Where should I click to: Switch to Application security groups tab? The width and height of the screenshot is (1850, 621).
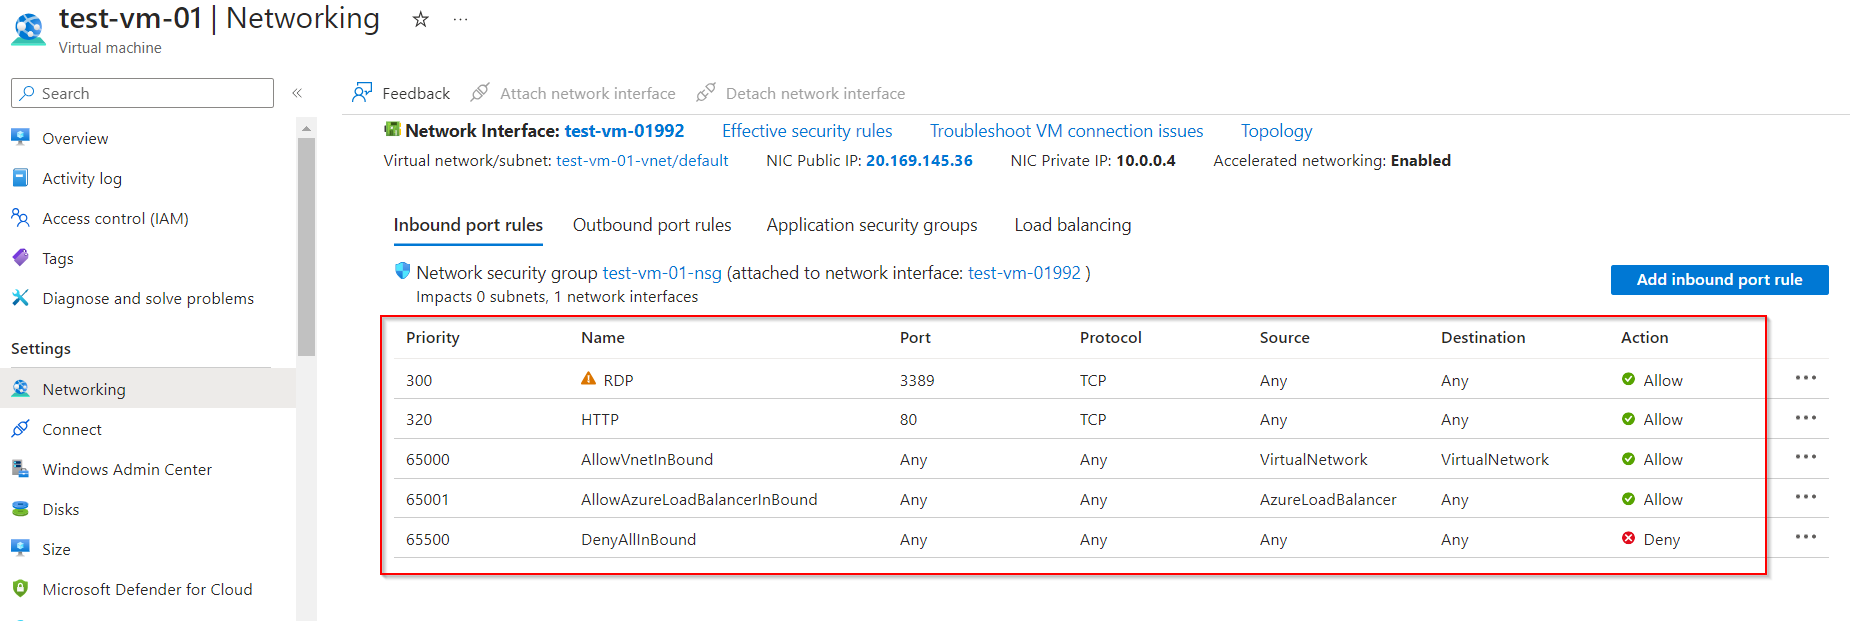pos(872,225)
